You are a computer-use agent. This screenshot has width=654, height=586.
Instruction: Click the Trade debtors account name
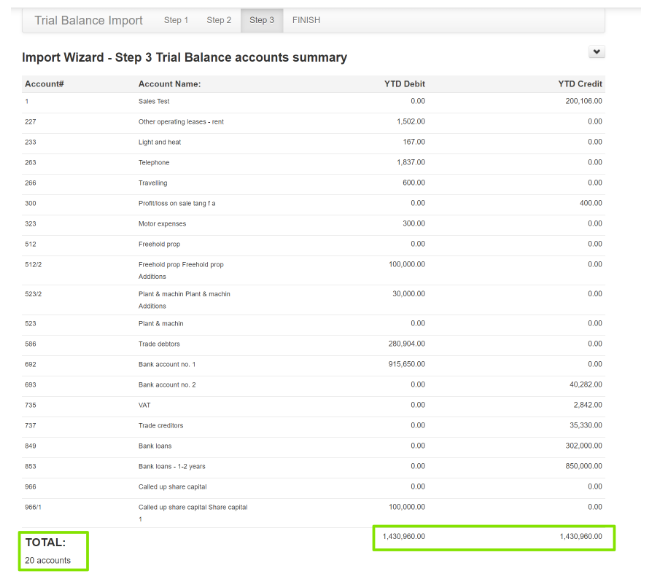click(160, 344)
